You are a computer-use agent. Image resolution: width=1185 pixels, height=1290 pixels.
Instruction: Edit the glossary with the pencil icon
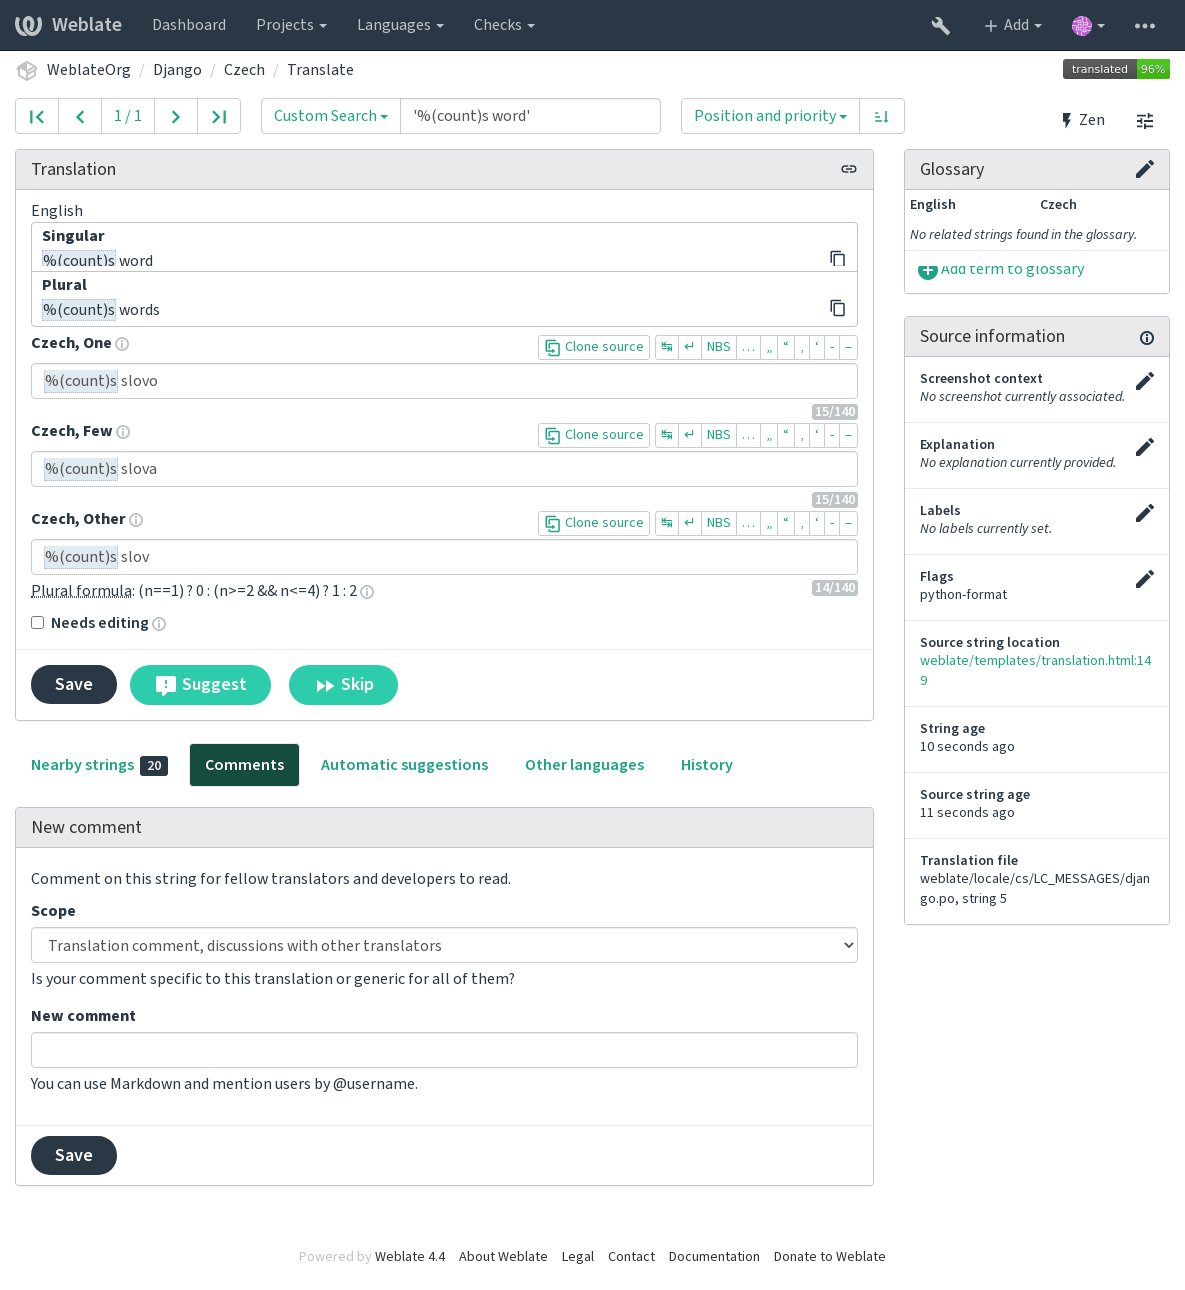[1145, 169]
